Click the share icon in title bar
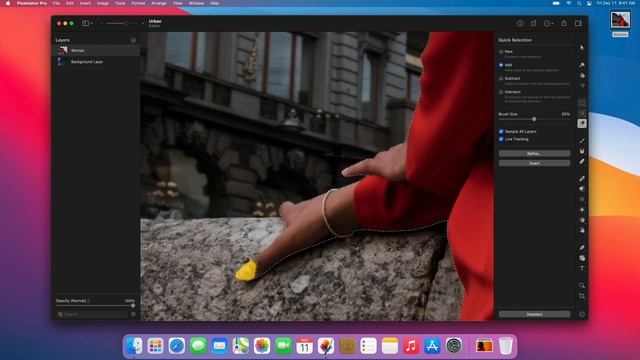 pyautogui.click(x=564, y=23)
